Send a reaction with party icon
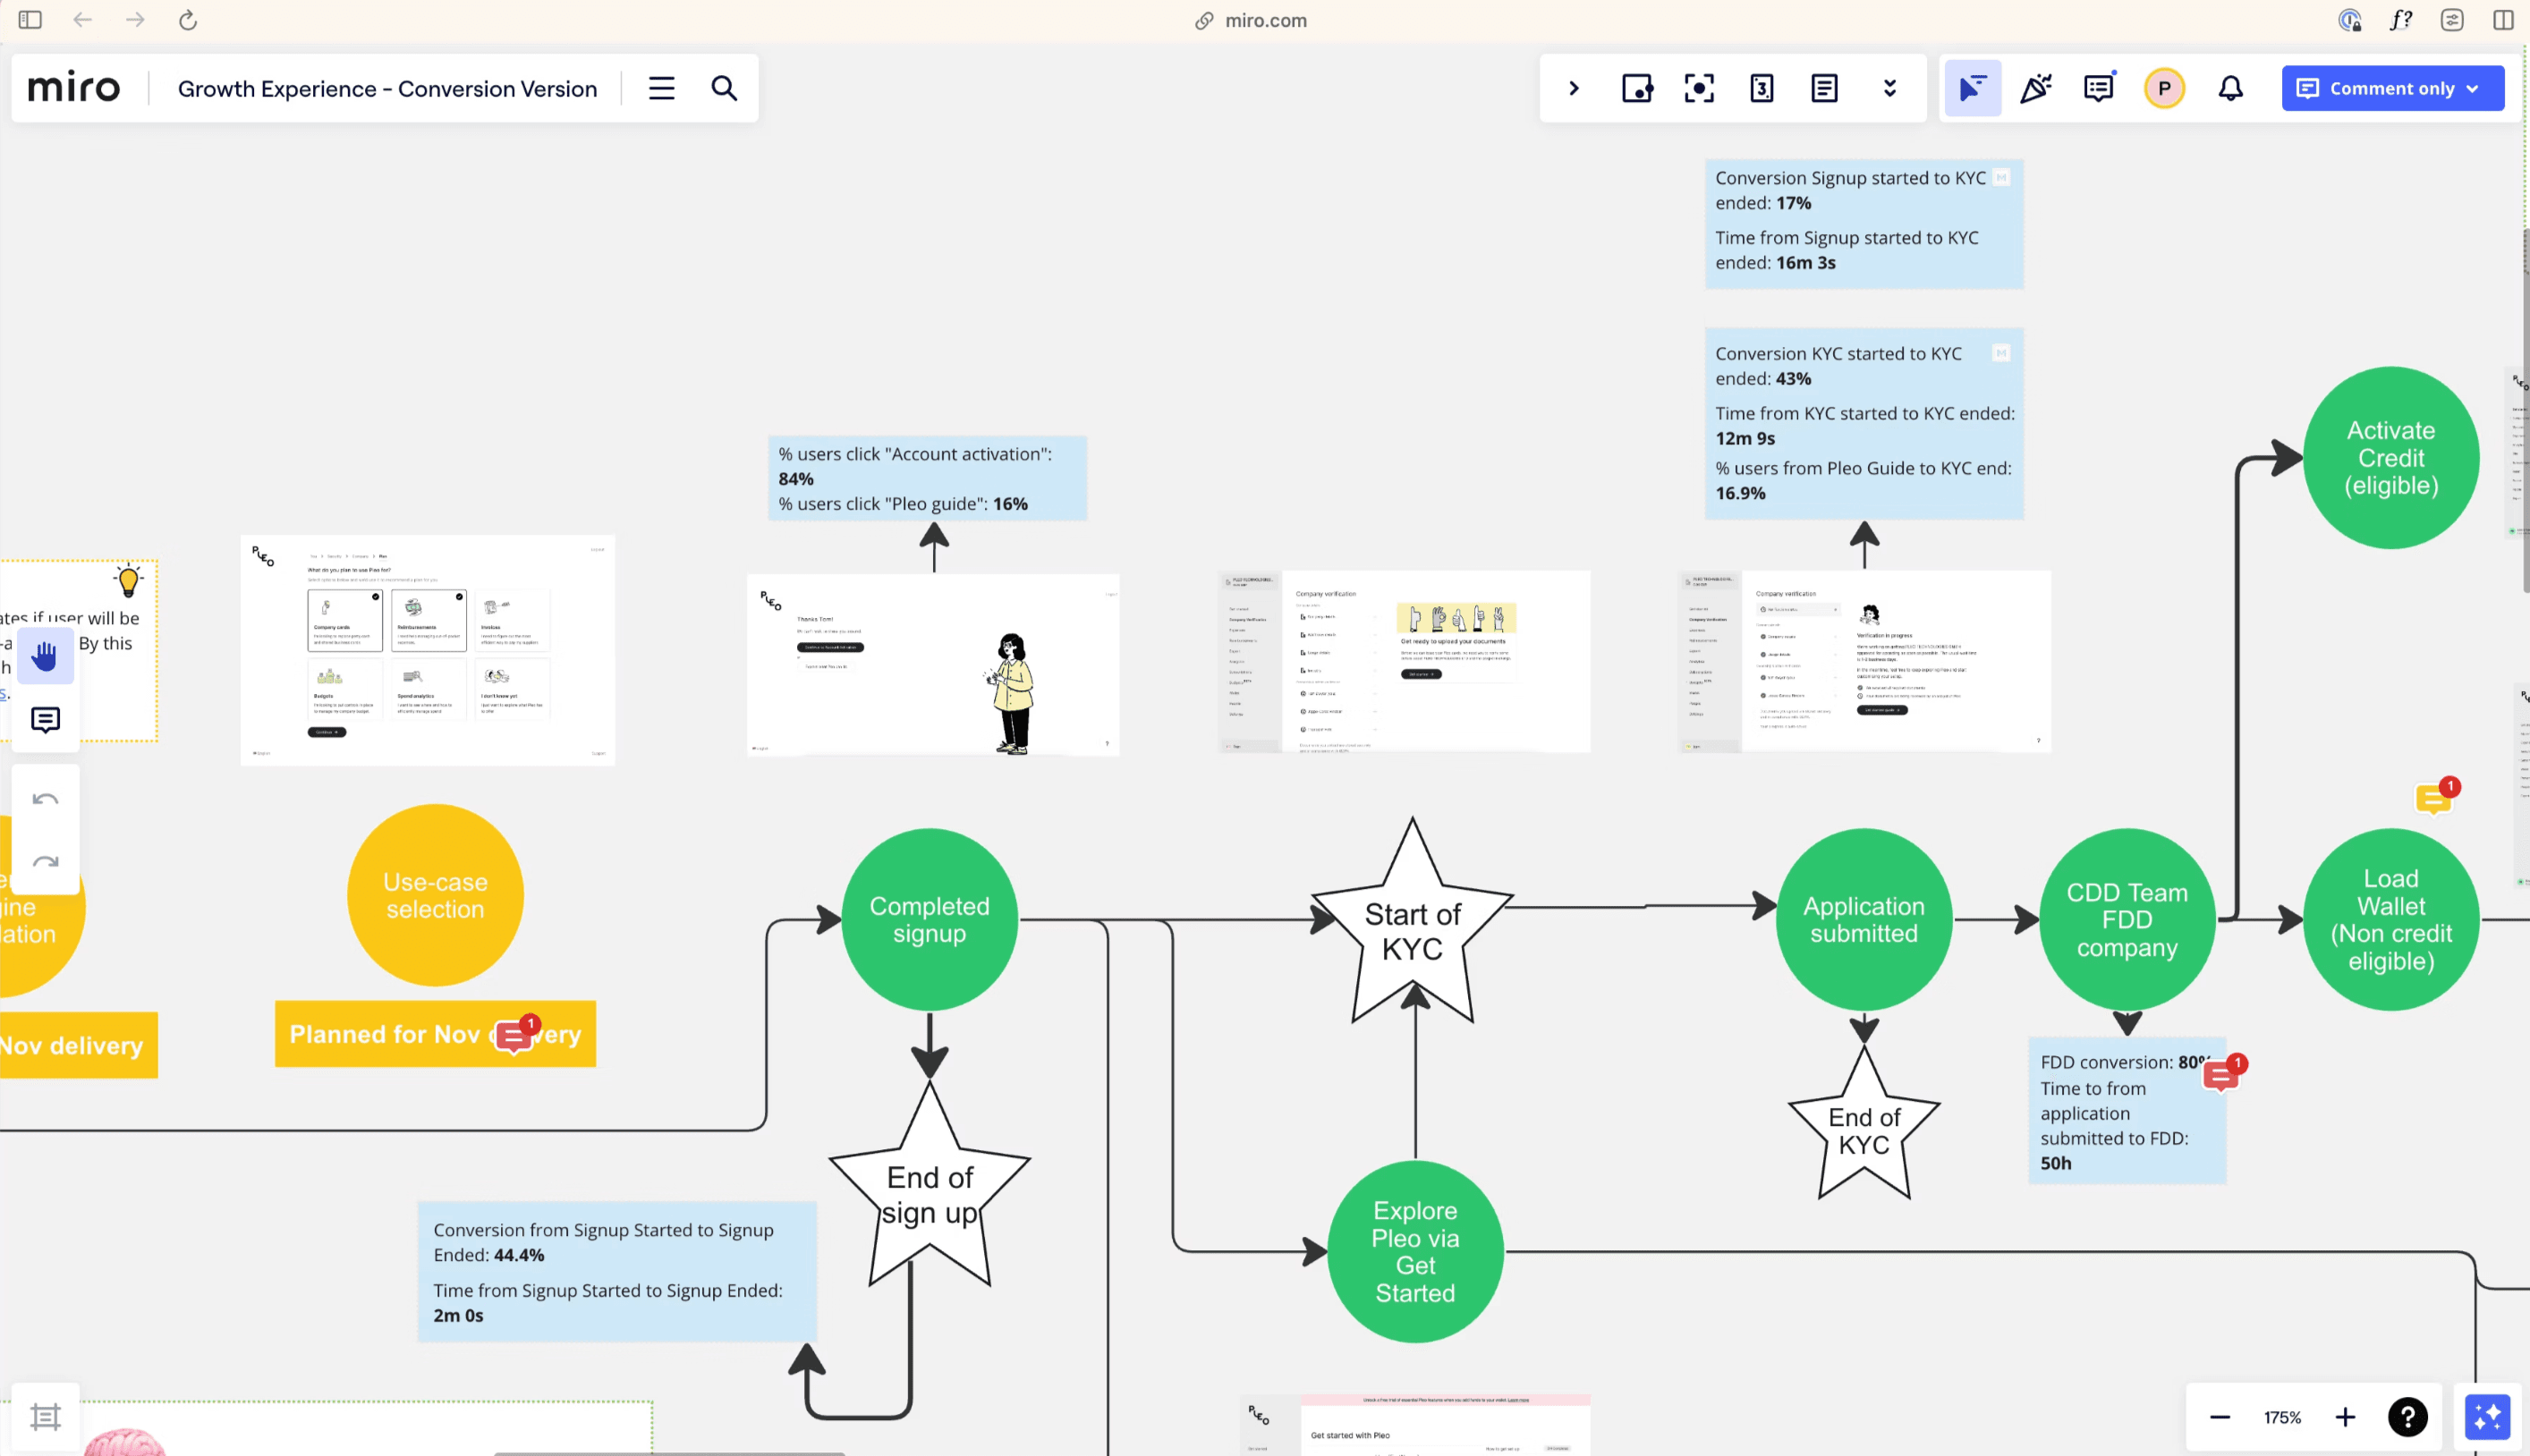Image resolution: width=2530 pixels, height=1456 pixels. [2036, 88]
